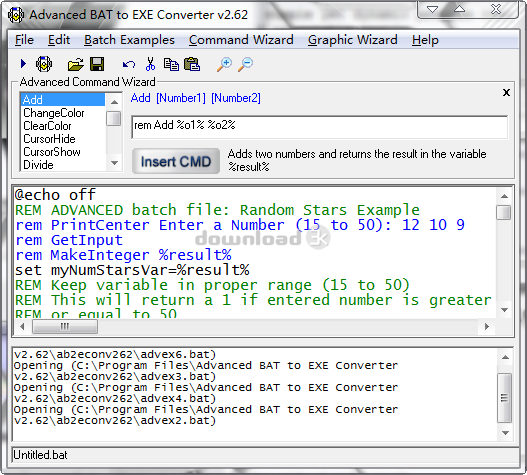Open the Help menu
Screen dimensions: 527x475
[425, 40]
